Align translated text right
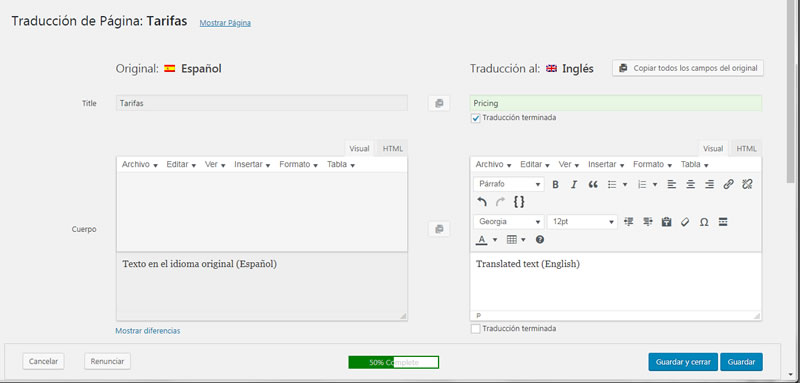This screenshot has width=800, height=383. 709,185
